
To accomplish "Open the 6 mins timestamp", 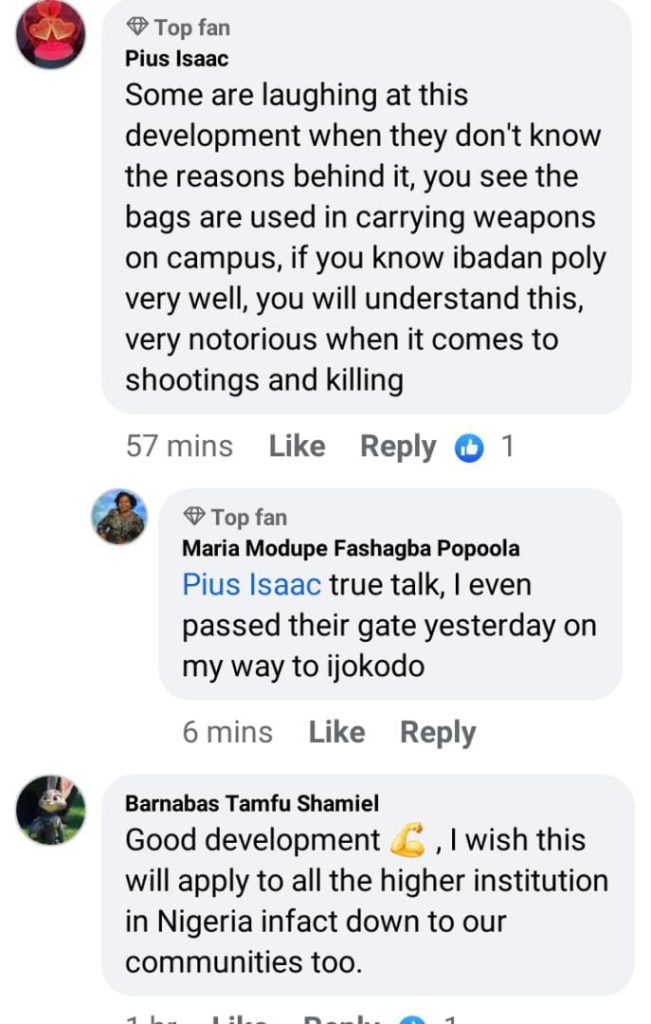I will (227, 732).
